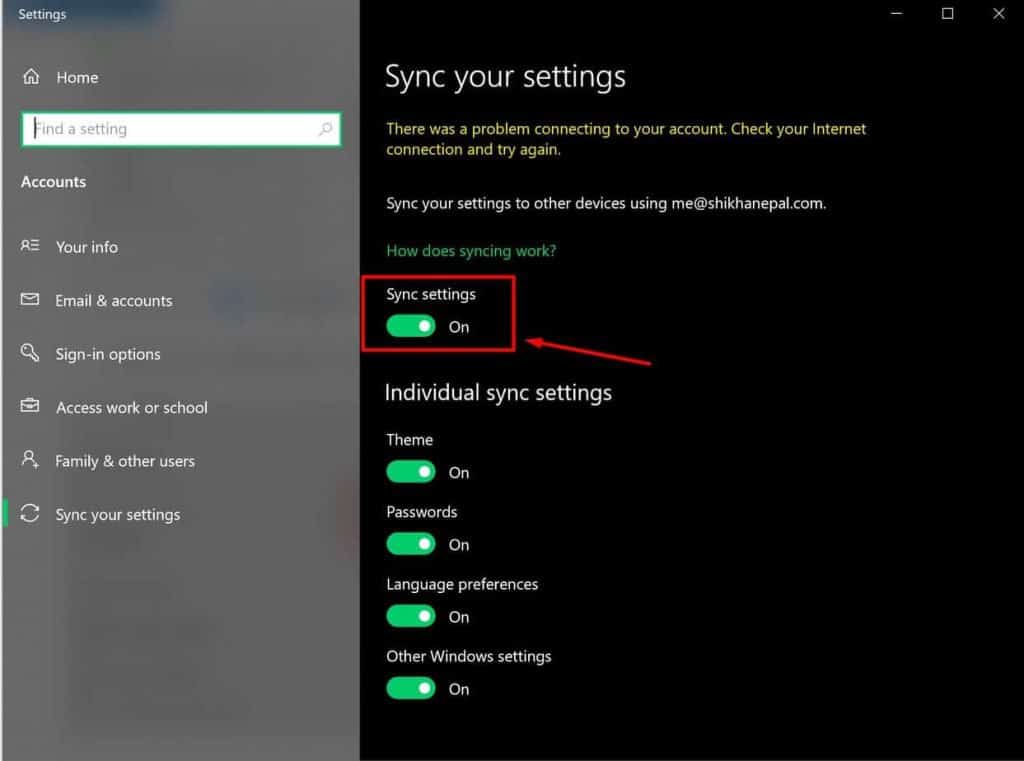1024x761 pixels.
Task: Click the 'Individual sync settings' heading
Action: pyautogui.click(x=498, y=393)
